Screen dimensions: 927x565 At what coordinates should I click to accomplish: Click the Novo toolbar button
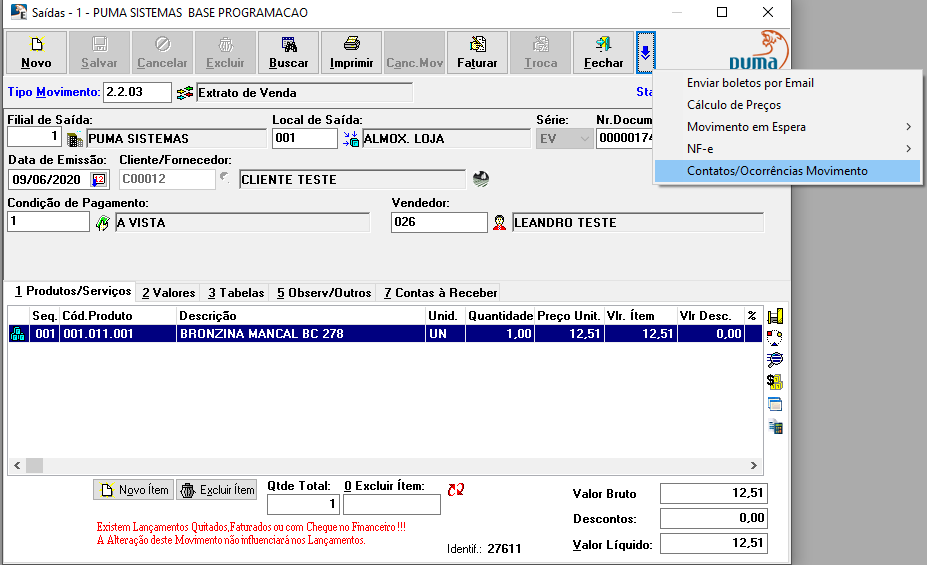(x=37, y=53)
